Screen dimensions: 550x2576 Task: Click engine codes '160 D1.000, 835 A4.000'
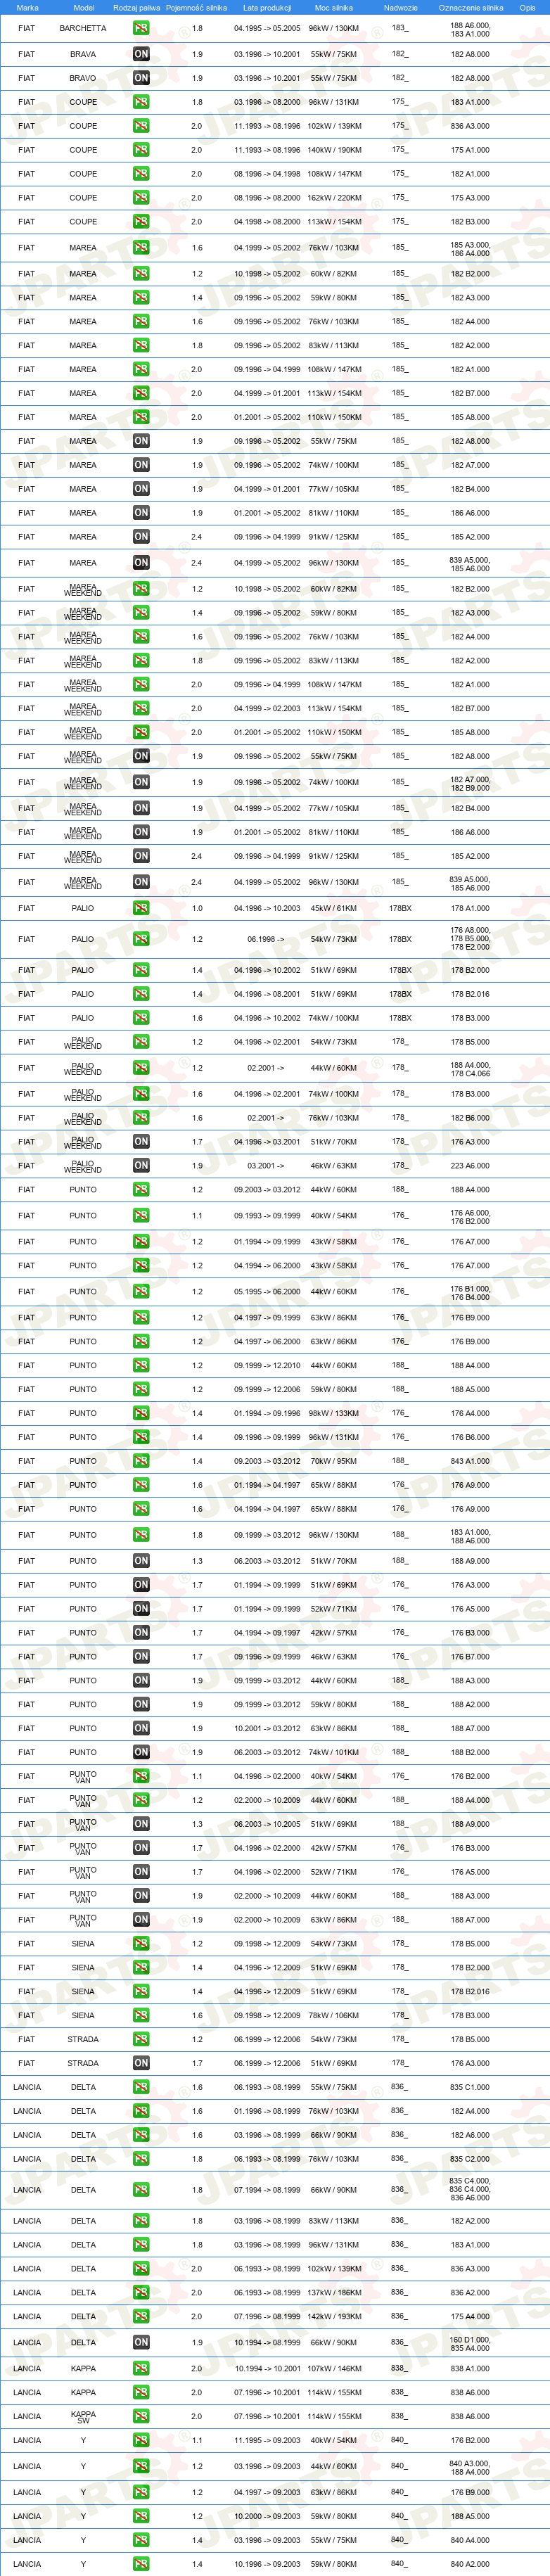point(470,2343)
